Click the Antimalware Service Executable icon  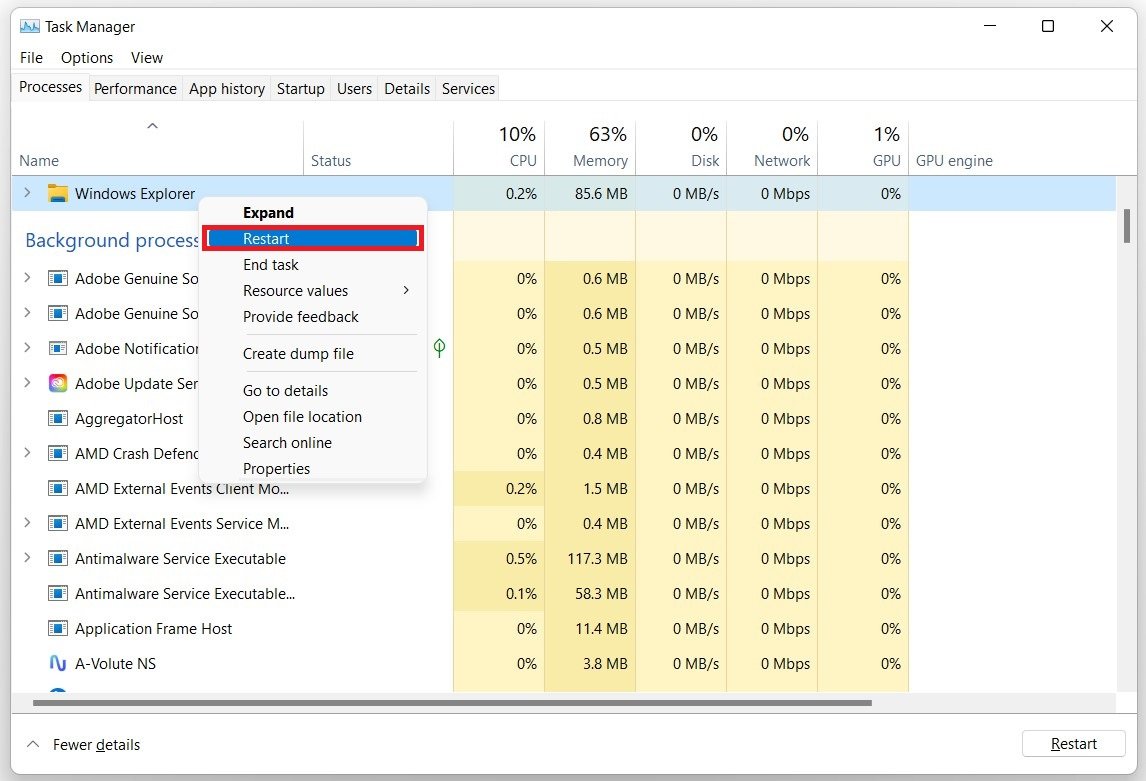tap(58, 559)
